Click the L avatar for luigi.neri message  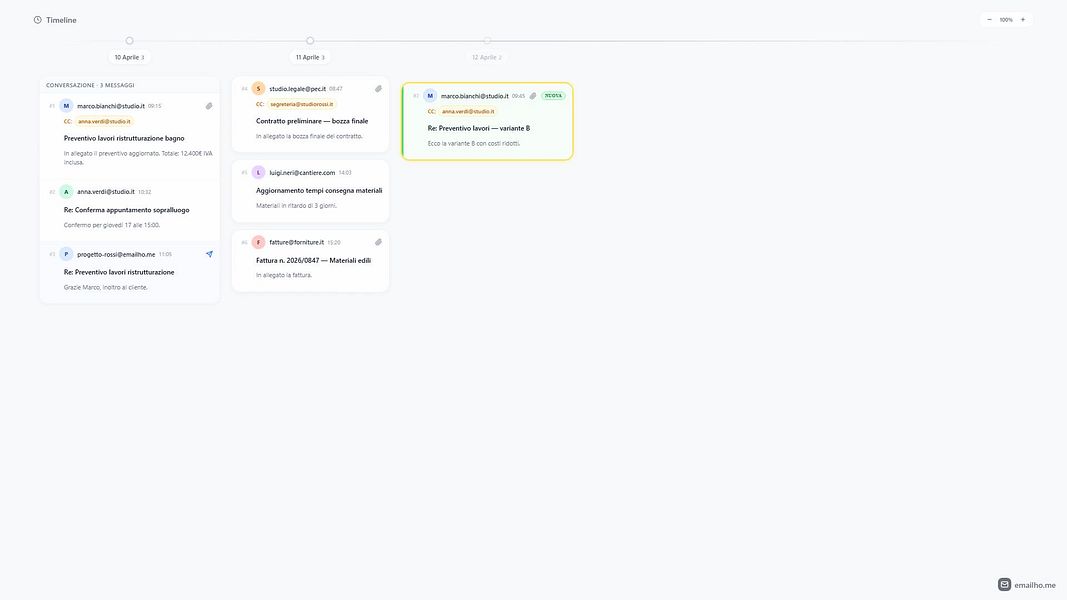(x=259, y=173)
